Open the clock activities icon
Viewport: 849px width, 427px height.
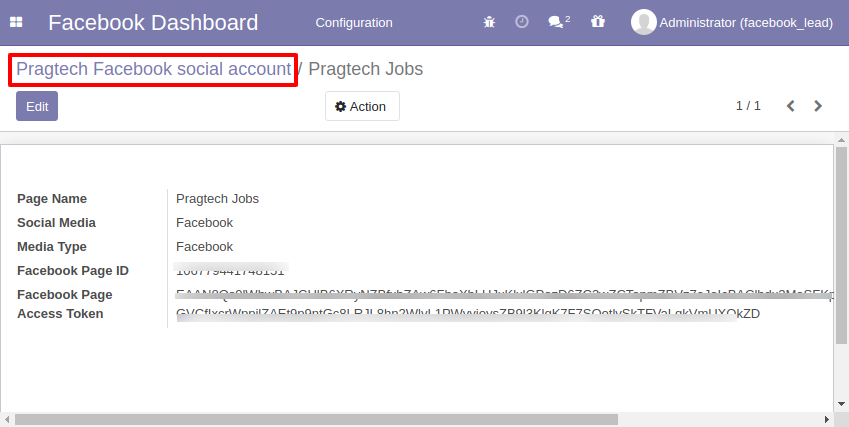coord(521,22)
